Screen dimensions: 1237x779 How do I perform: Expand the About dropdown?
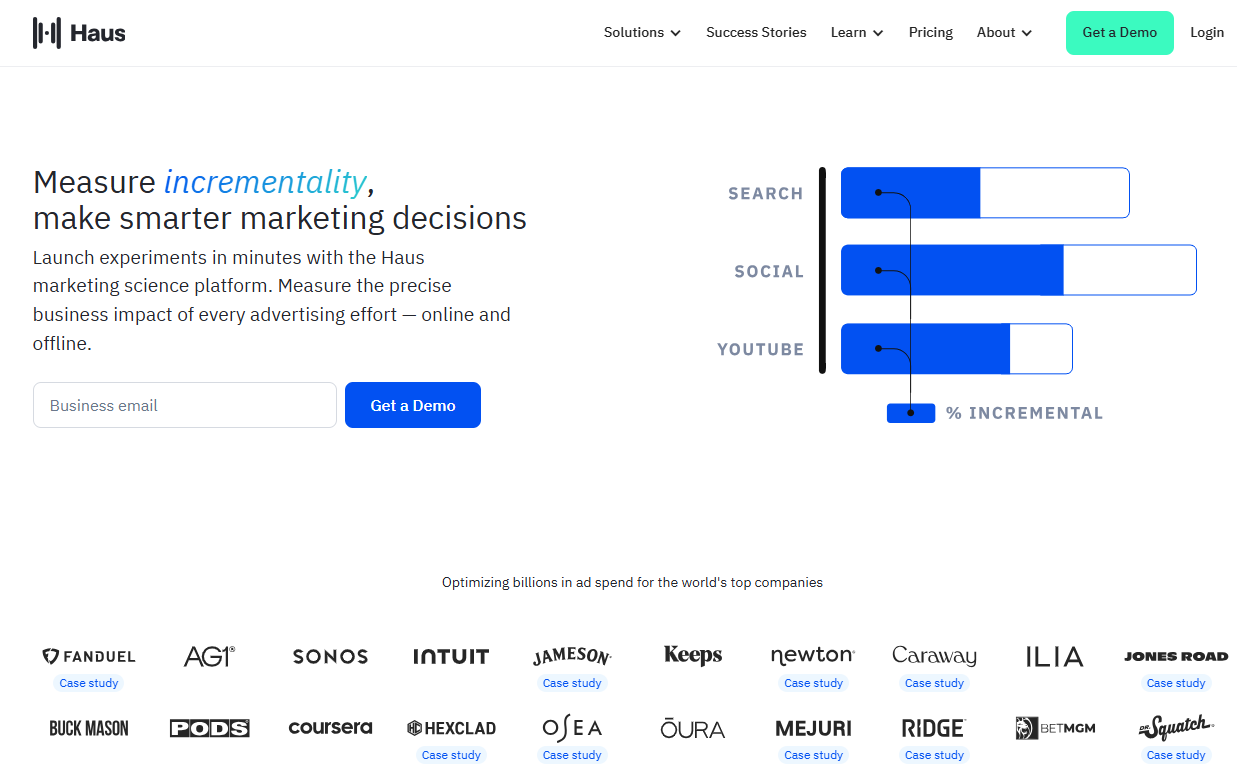tap(1004, 33)
